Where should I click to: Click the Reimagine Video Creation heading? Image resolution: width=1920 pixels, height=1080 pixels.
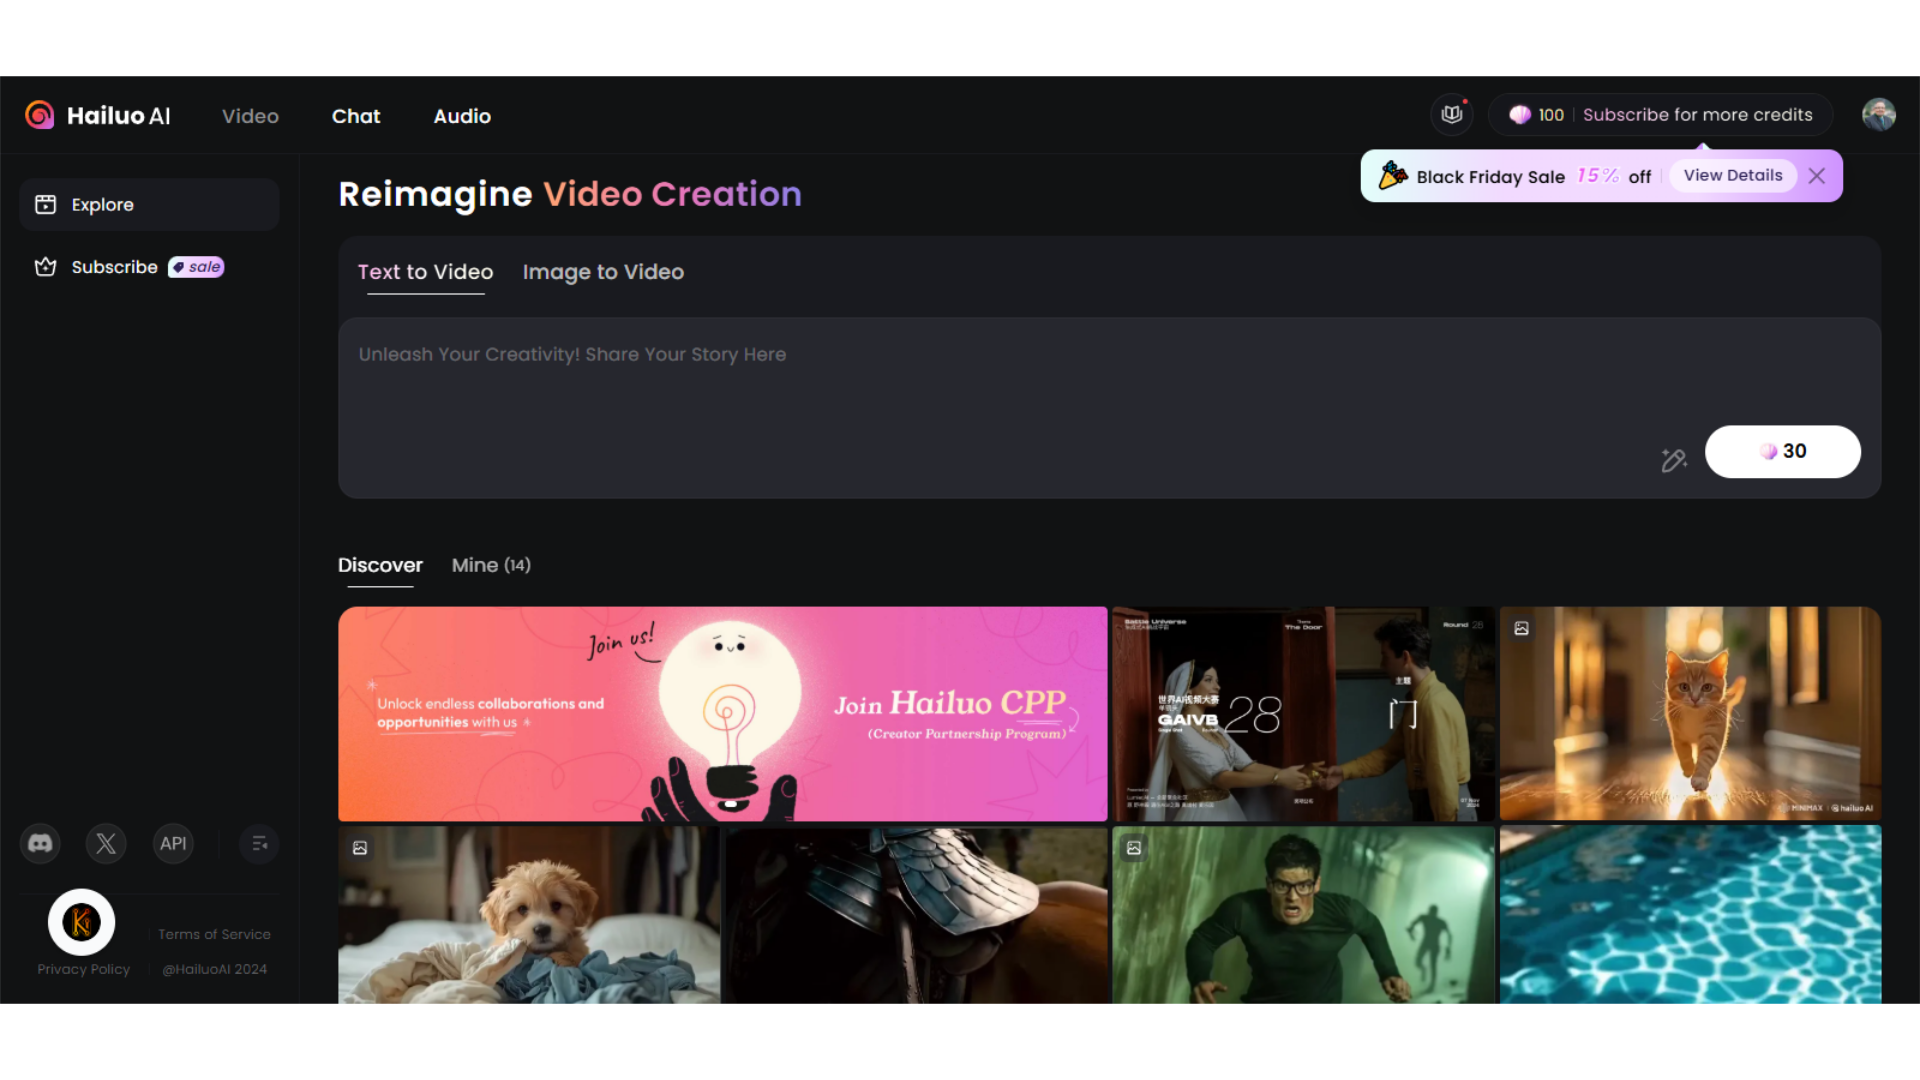pyautogui.click(x=570, y=194)
